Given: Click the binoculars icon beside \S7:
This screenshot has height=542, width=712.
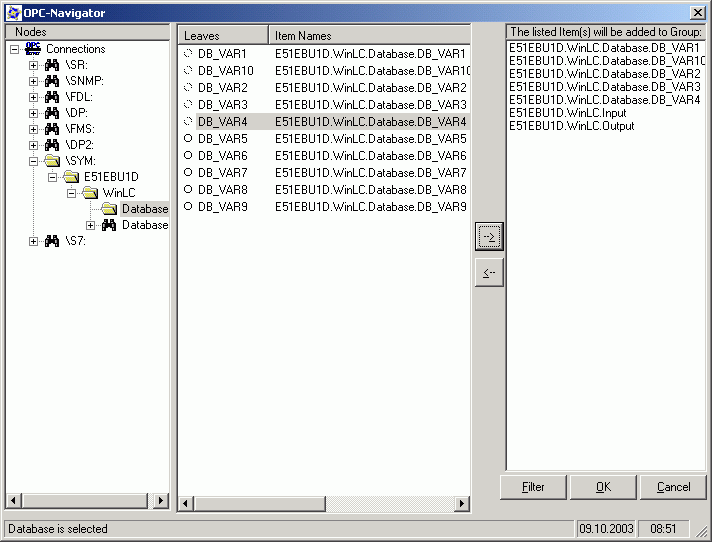Looking at the screenshot, I should click(x=52, y=241).
